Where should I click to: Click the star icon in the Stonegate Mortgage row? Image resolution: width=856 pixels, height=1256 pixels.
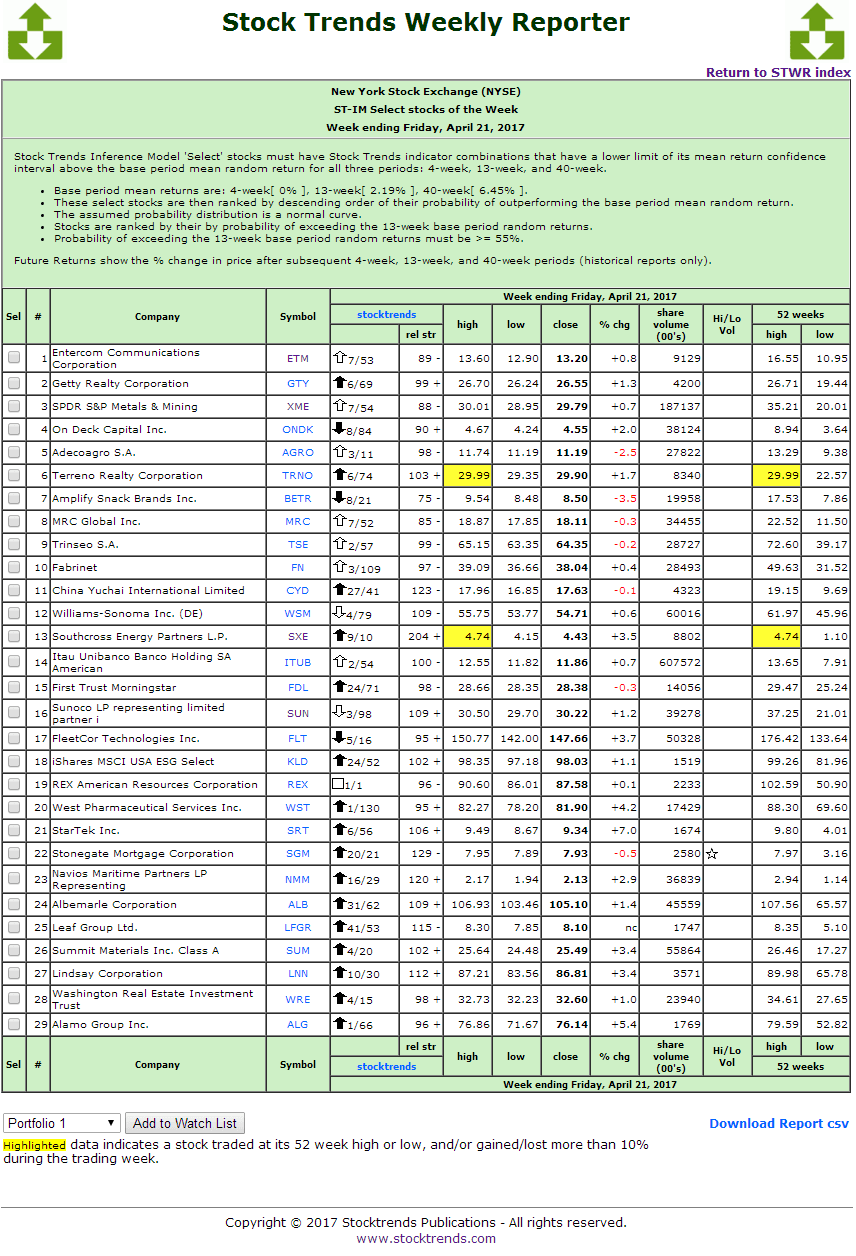point(712,854)
